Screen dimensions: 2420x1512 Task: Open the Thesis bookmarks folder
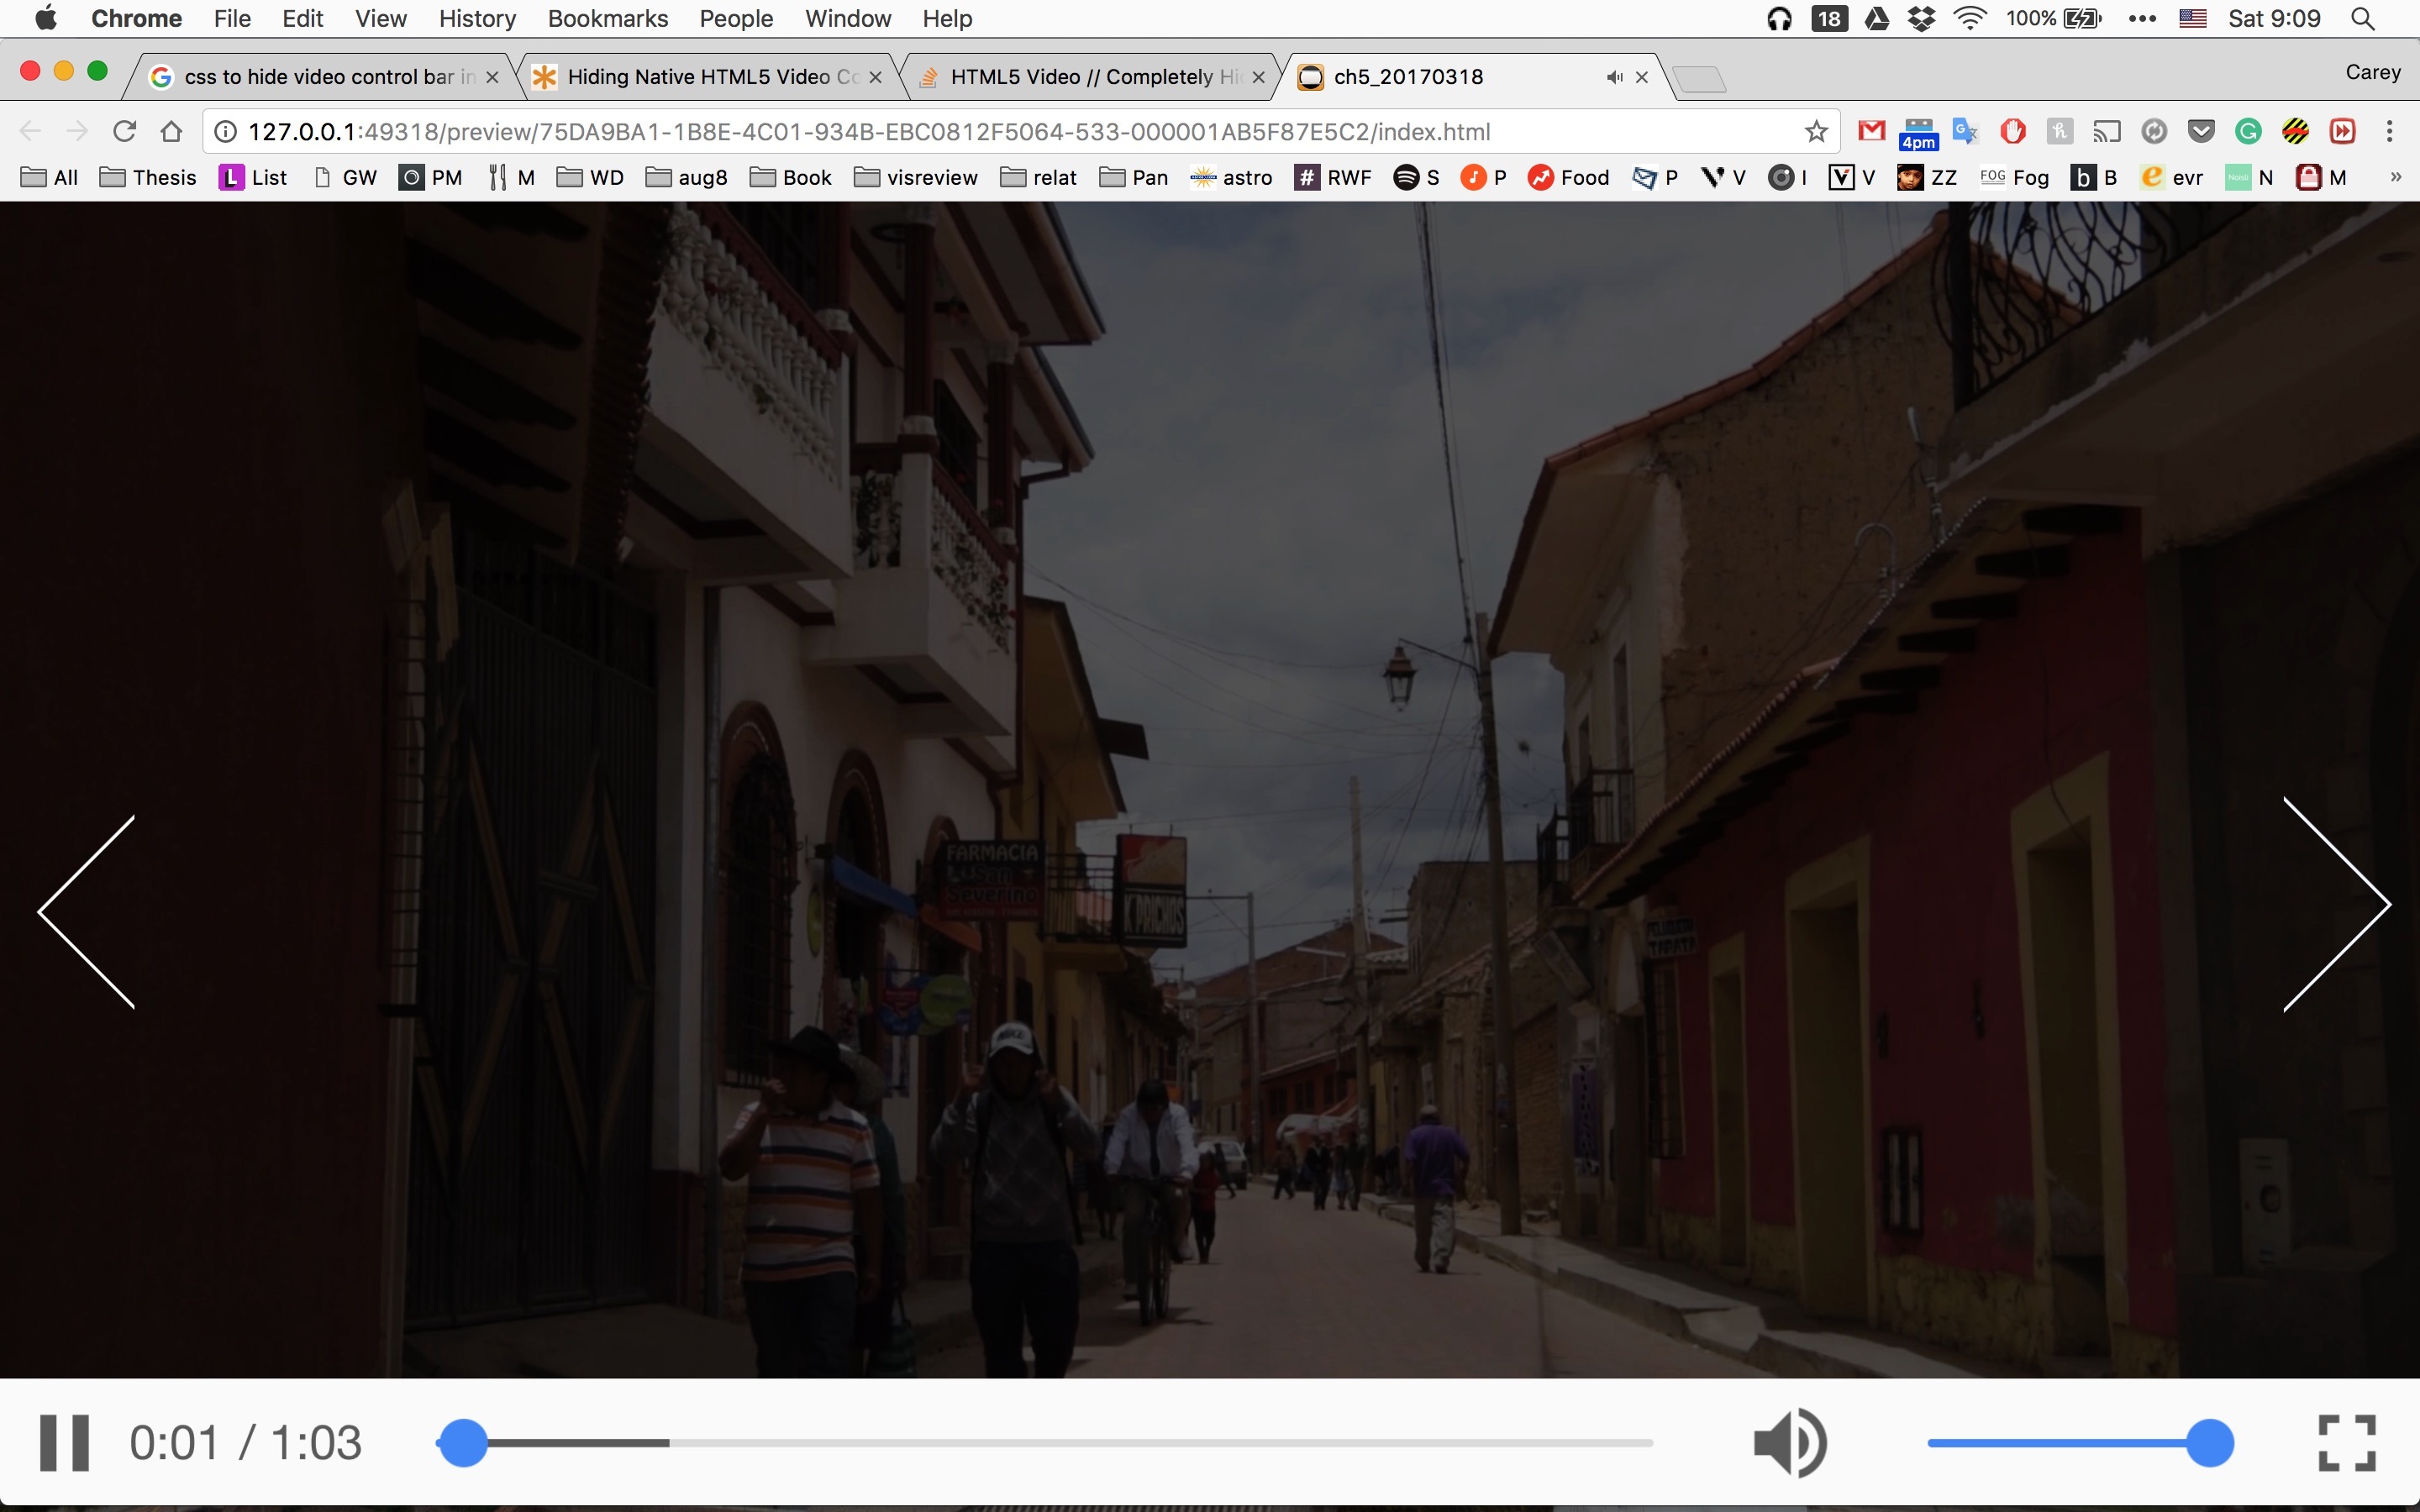click(149, 177)
